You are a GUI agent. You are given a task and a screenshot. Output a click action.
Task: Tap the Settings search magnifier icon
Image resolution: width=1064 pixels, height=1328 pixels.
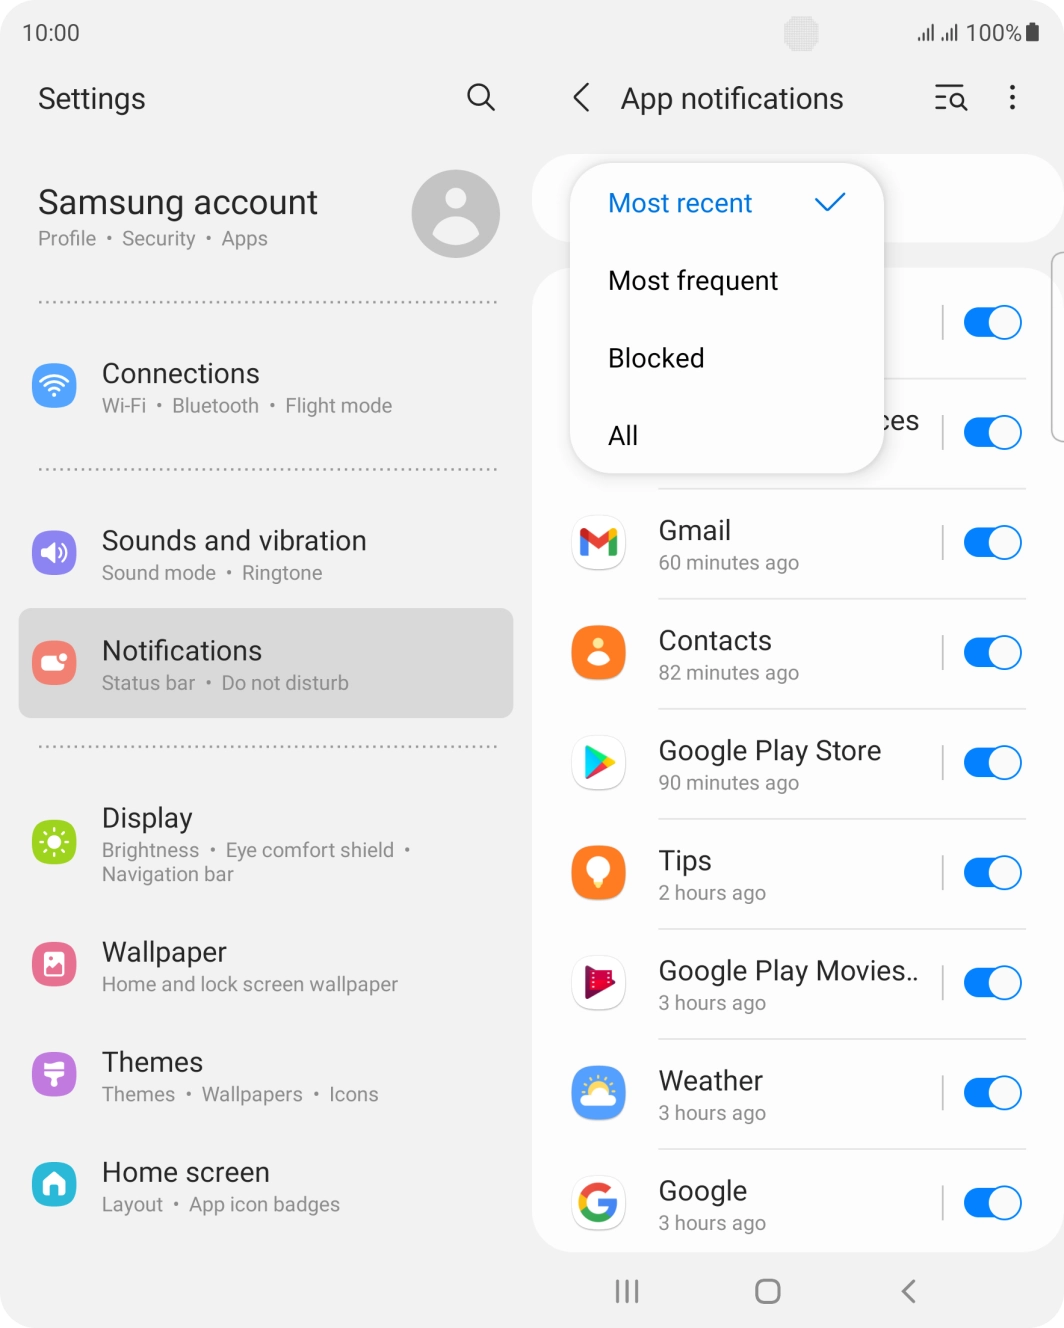point(481,97)
